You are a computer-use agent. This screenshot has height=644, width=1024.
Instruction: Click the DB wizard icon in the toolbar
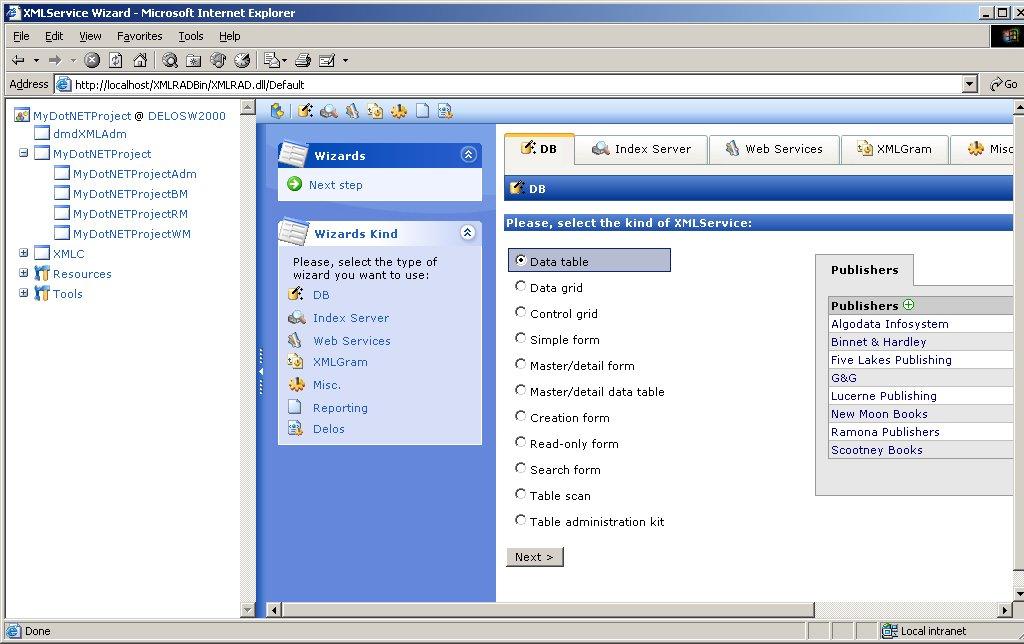tap(305, 111)
